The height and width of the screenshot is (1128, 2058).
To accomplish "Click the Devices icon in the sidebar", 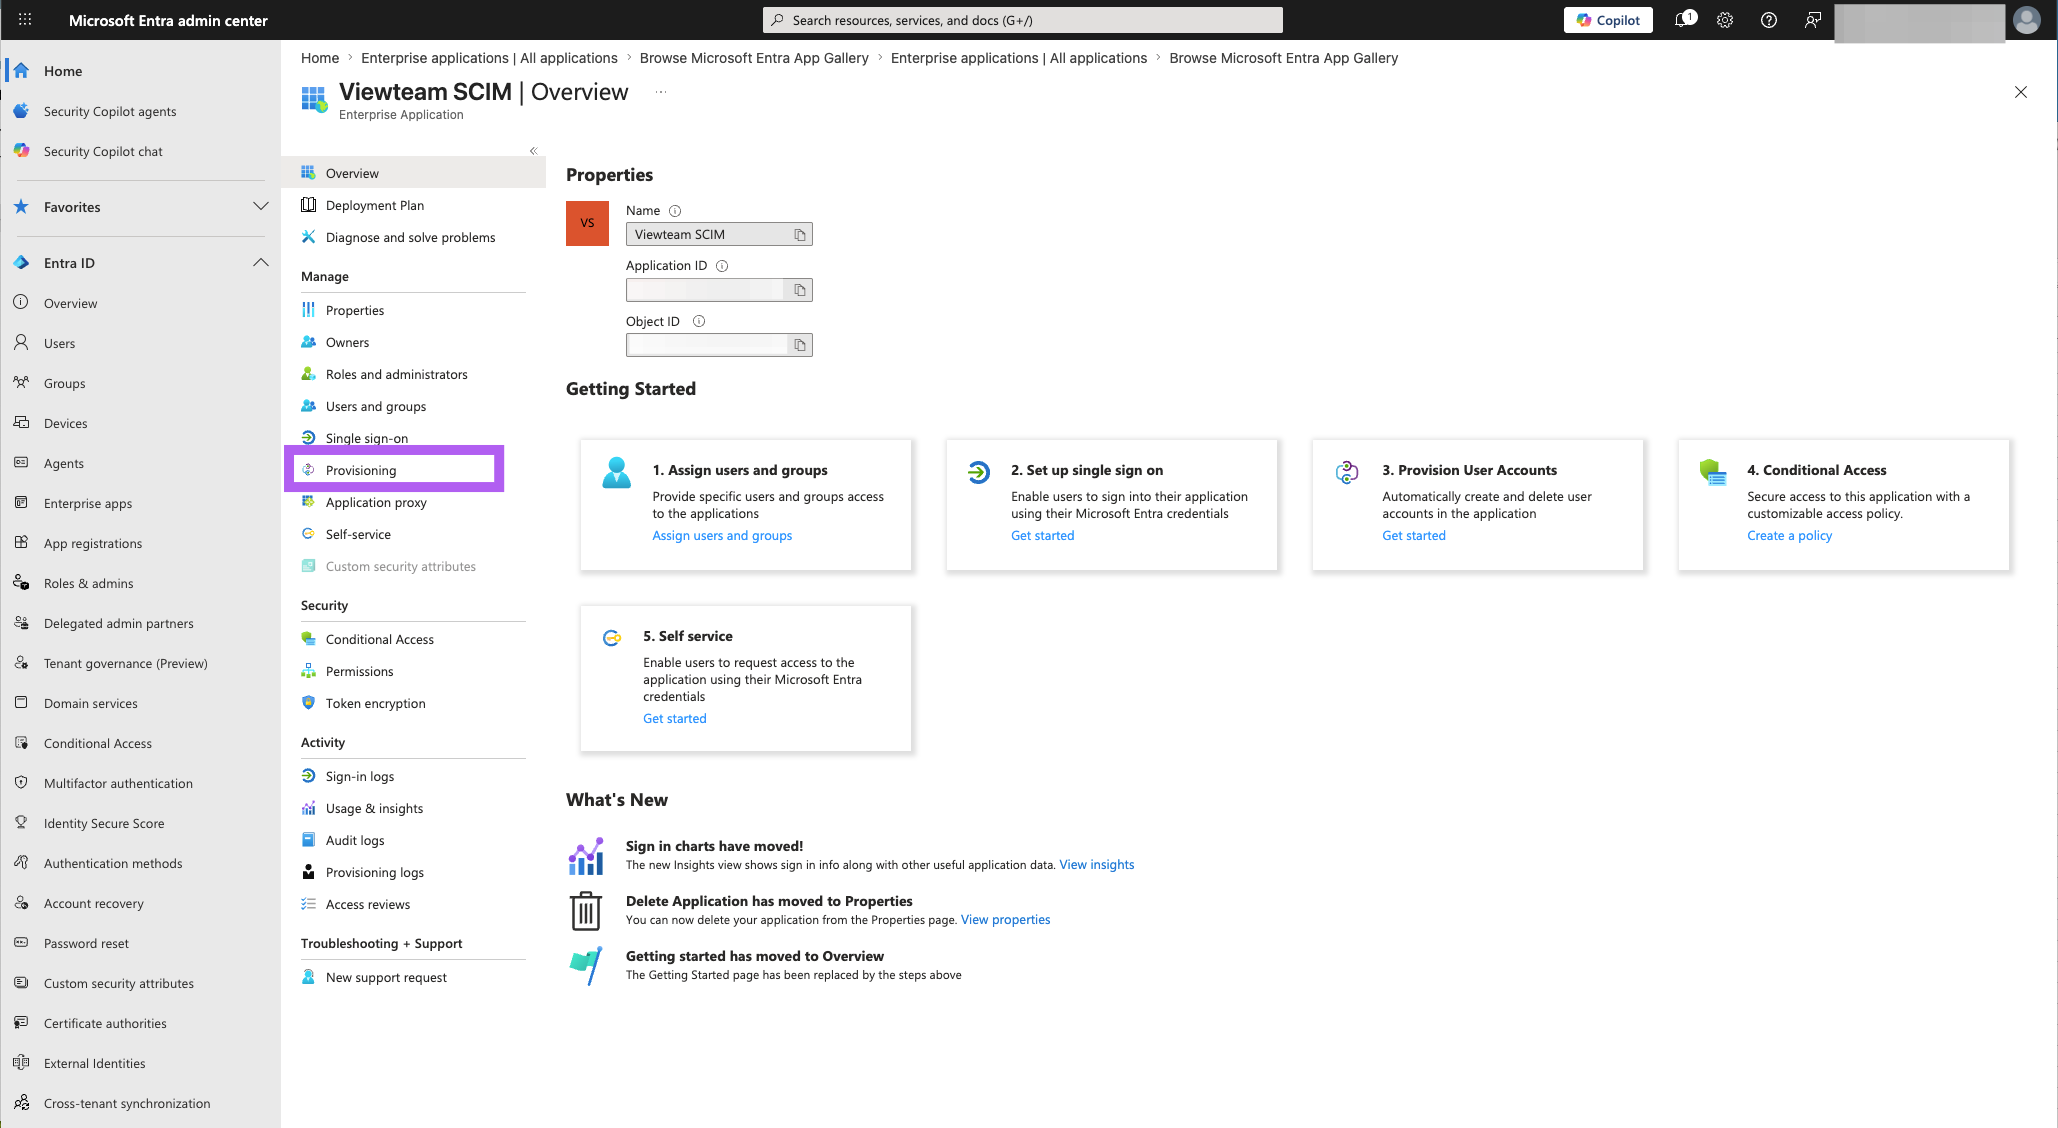I will pyautogui.click(x=21, y=423).
